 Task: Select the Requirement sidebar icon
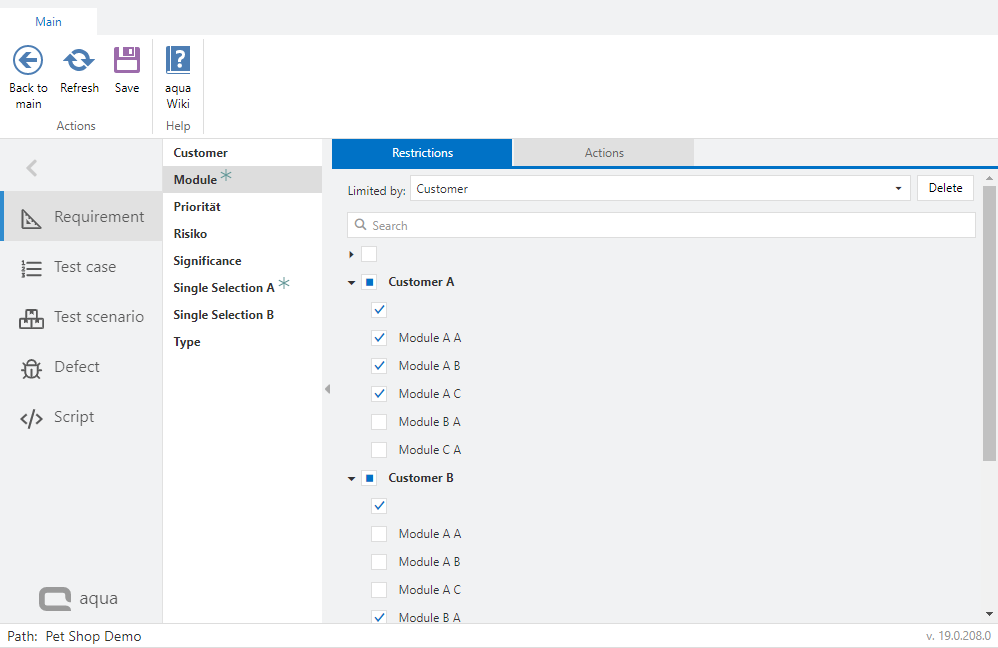[31, 217]
